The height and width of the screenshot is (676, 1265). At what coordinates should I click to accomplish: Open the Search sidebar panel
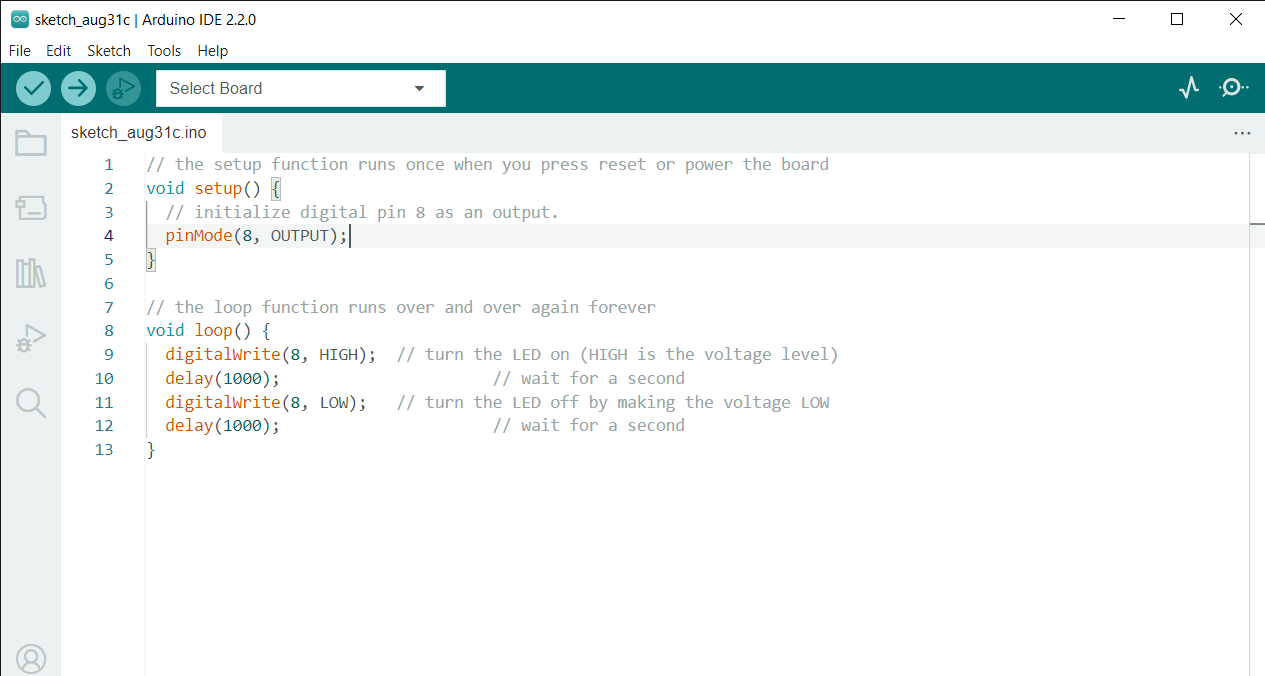[x=30, y=403]
